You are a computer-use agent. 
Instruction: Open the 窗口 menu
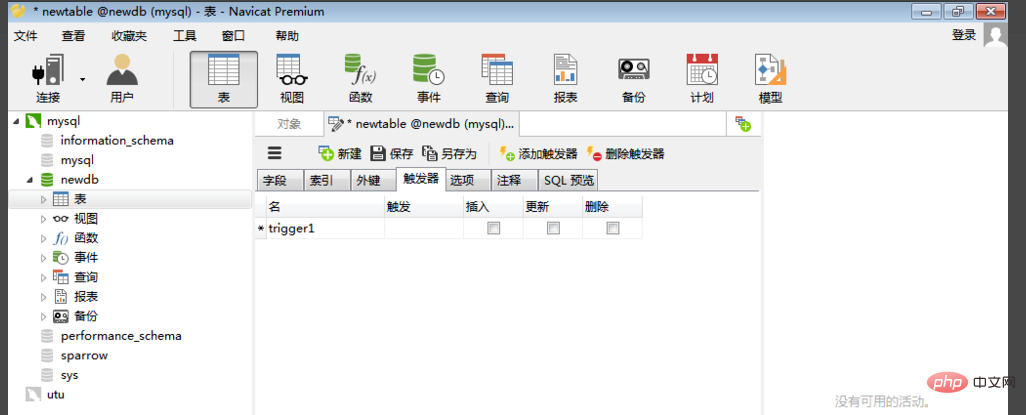[234, 36]
